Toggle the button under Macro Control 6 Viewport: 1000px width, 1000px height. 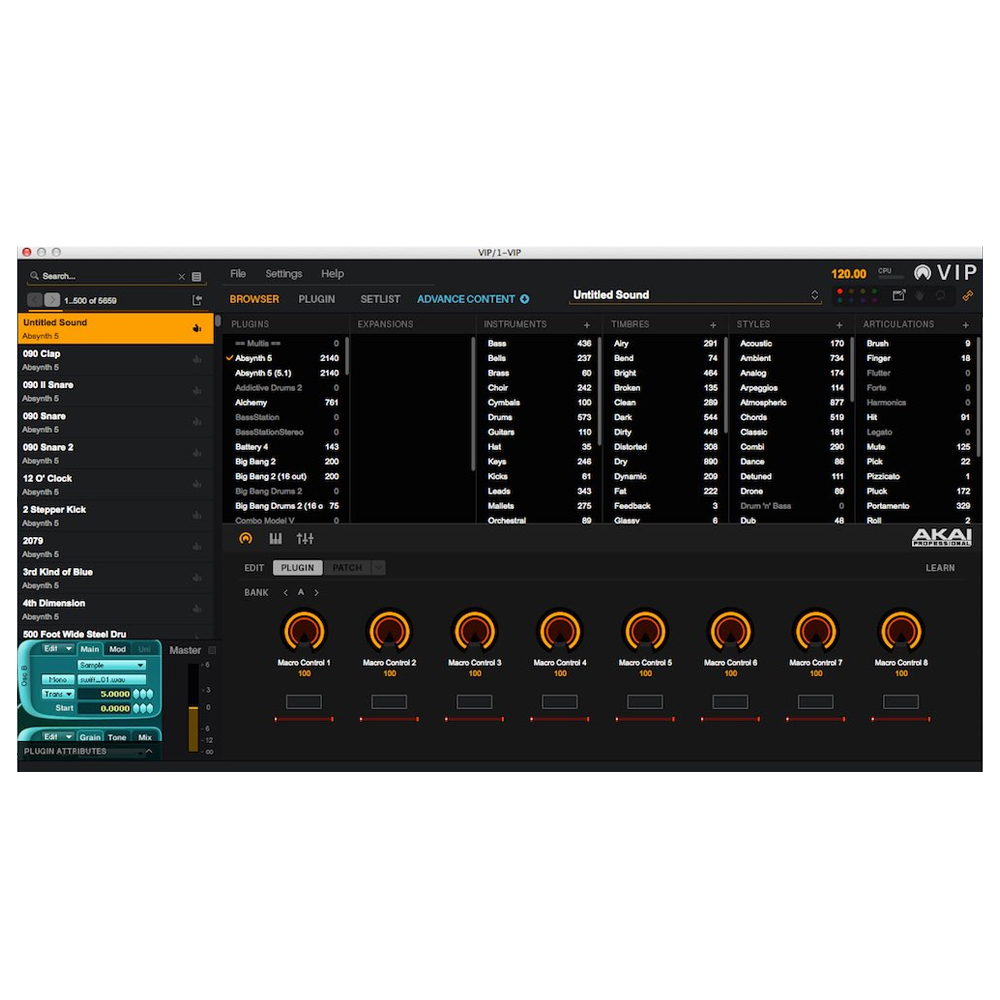(x=730, y=702)
